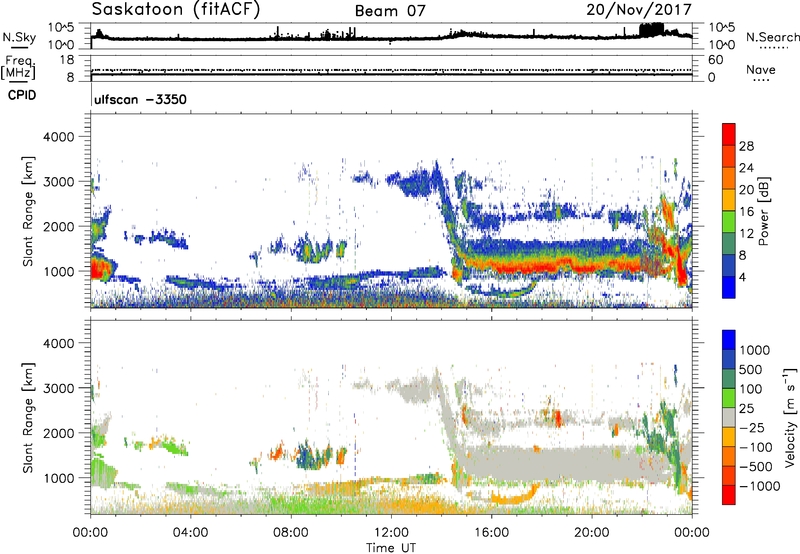Pick the light green 12–16 dB Power swatch
800x554 pixels.
729,221
